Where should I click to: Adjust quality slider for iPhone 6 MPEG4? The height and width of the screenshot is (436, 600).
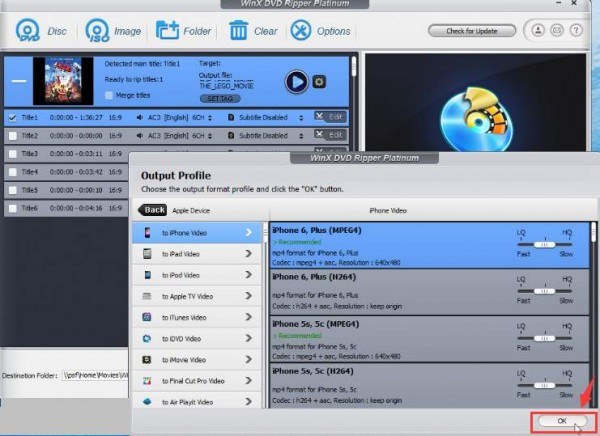click(x=545, y=244)
